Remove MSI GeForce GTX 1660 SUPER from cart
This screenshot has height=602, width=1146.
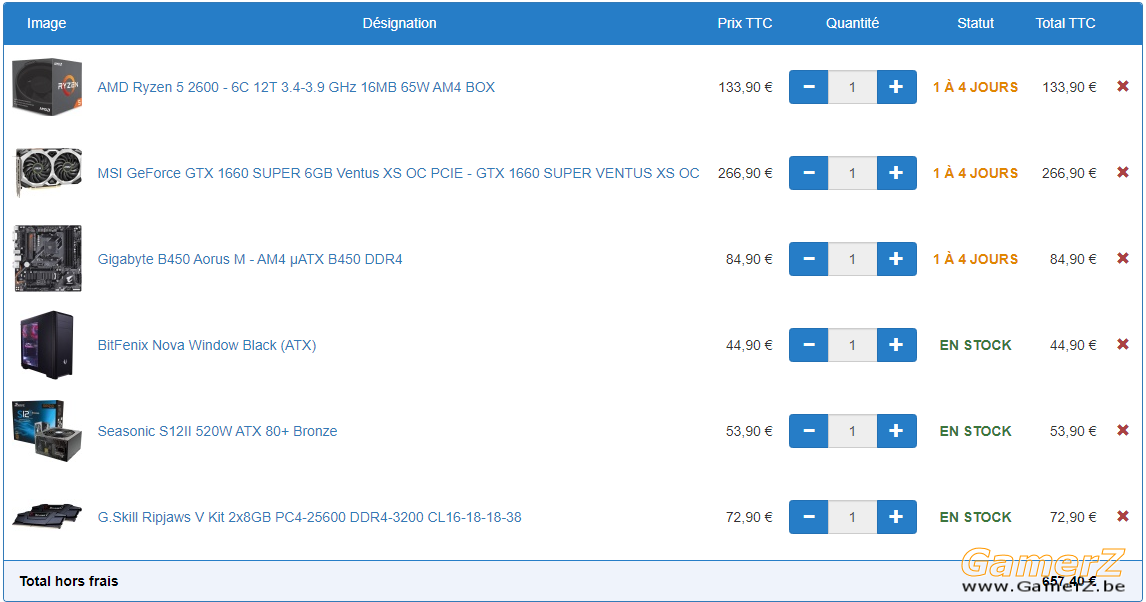[x=1123, y=172]
